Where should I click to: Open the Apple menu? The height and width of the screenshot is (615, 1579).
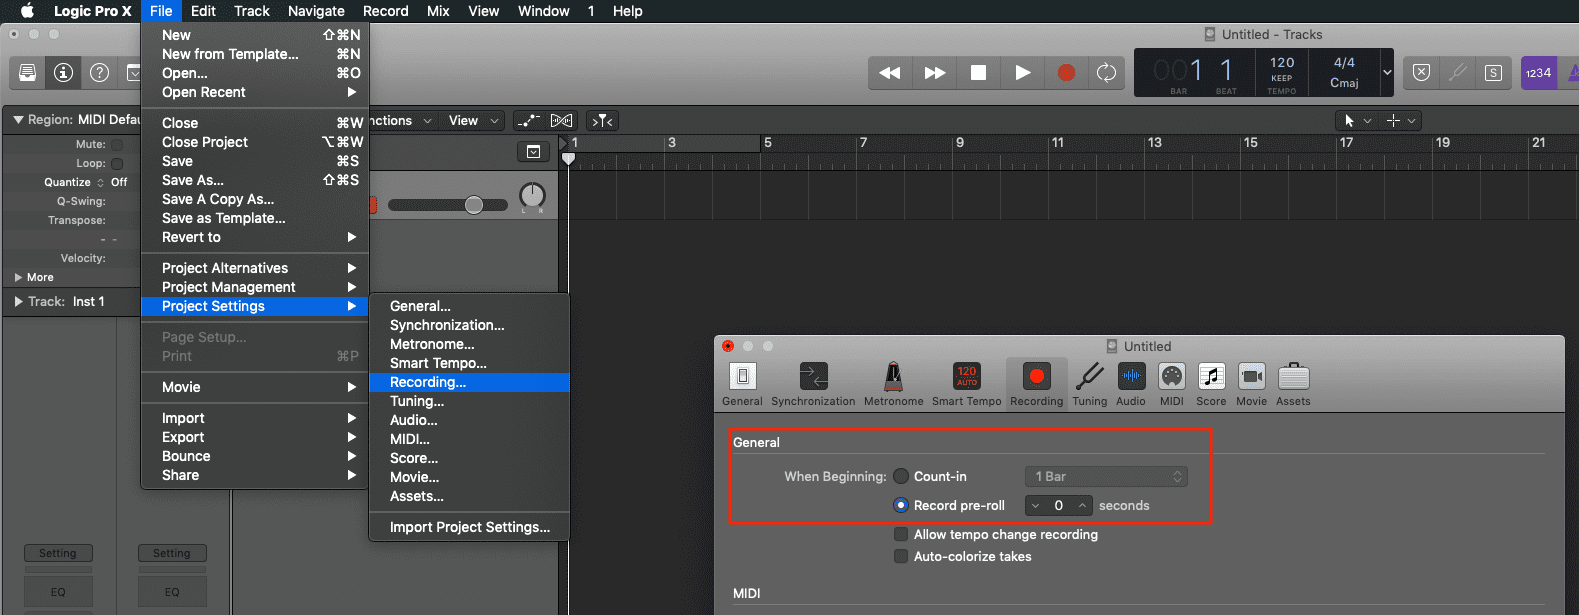(27, 11)
